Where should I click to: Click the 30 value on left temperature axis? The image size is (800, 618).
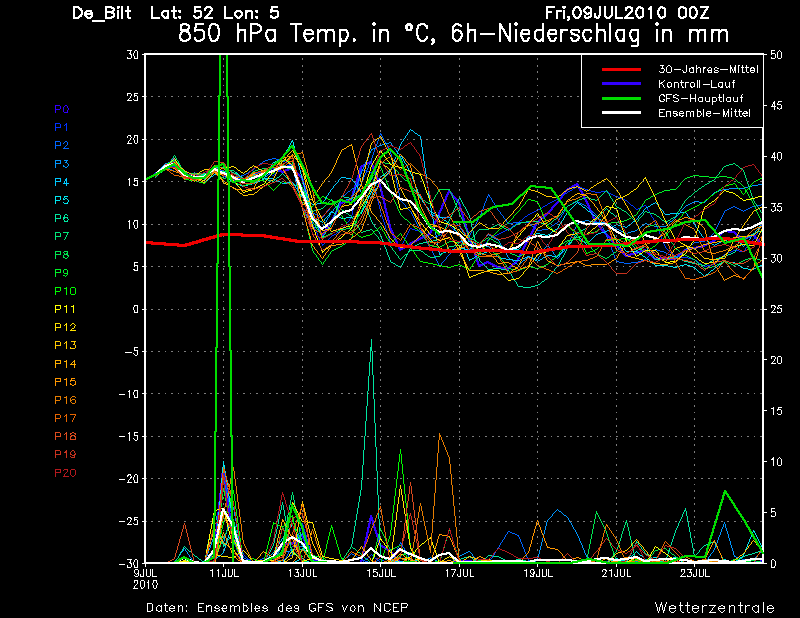[133, 55]
